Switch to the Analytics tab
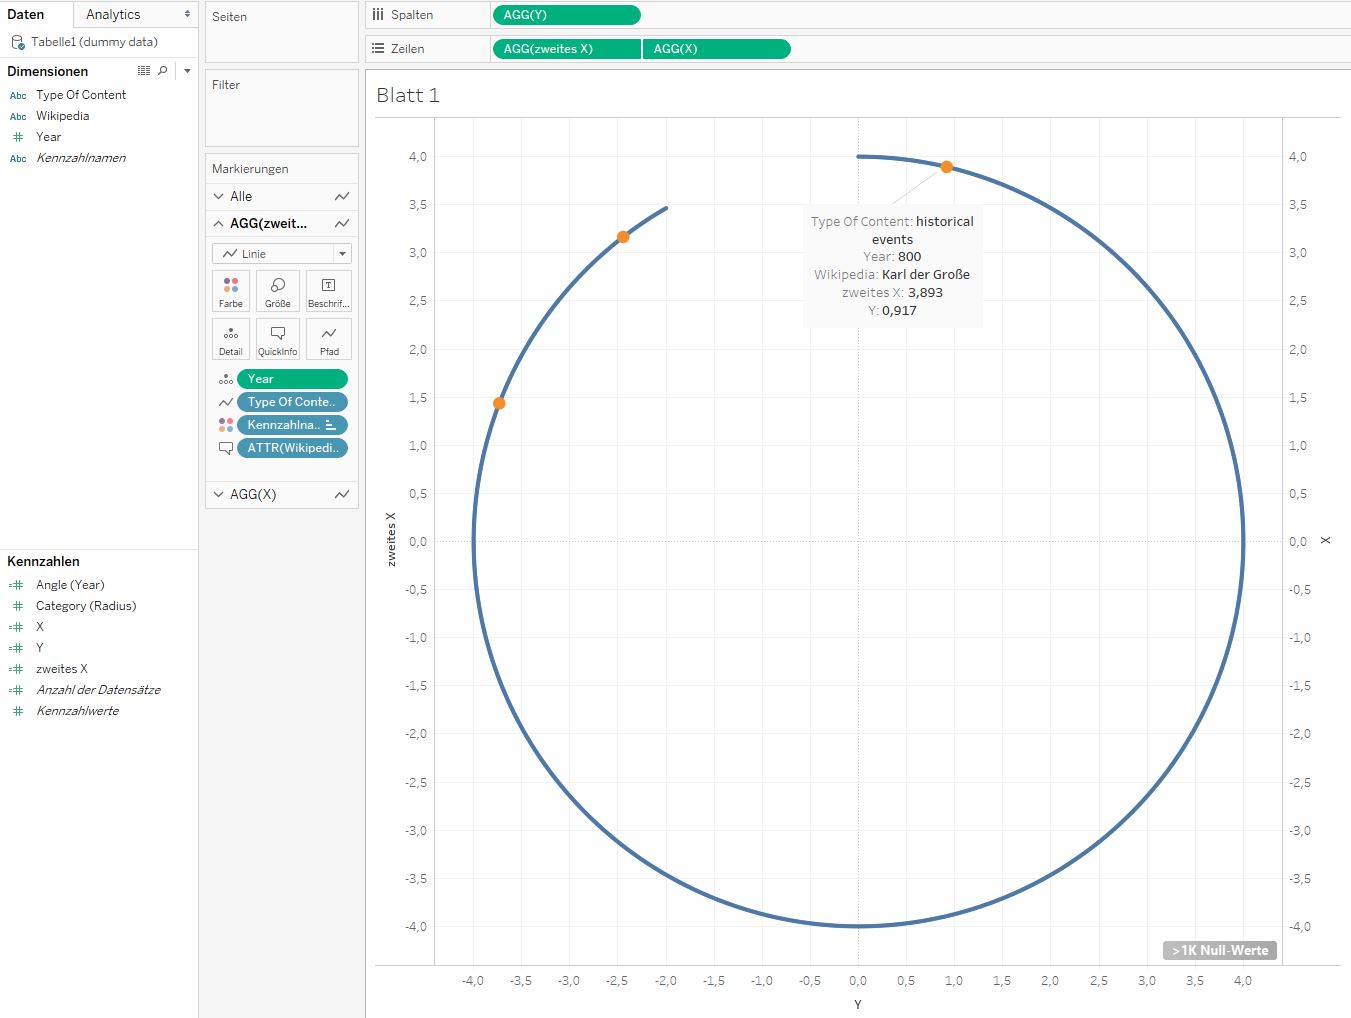This screenshot has height=1018, width=1351. pyautogui.click(x=113, y=14)
